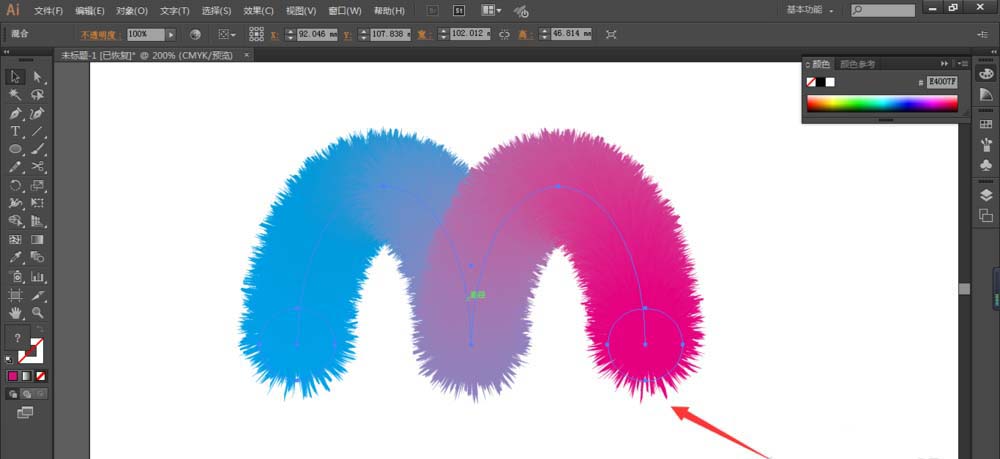Click the Eyedropper tool
The width and height of the screenshot is (1000, 459).
(16, 258)
